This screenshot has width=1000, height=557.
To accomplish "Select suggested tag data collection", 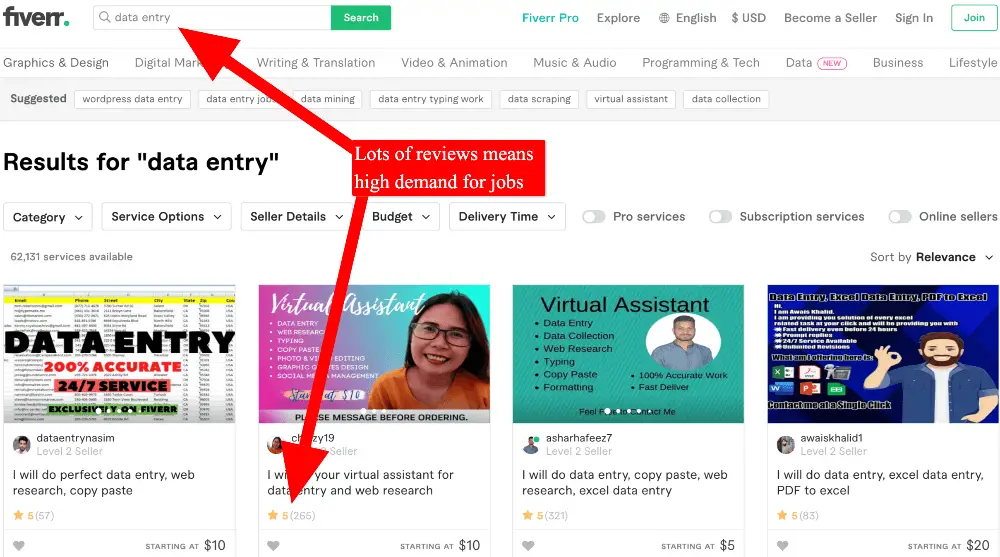I will (726, 99).
